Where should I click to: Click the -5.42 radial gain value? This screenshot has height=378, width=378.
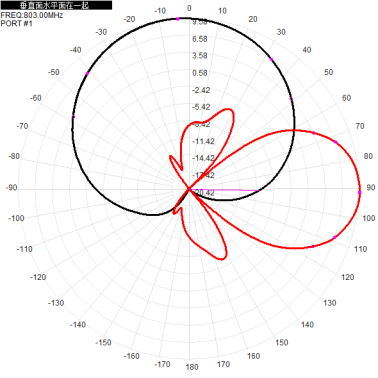201,107
